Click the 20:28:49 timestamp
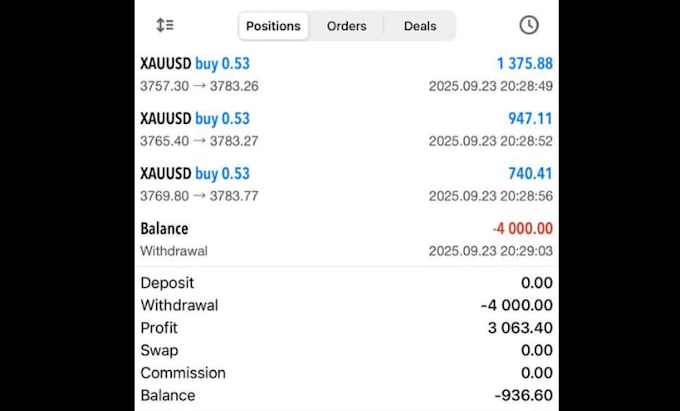 (x=491, y=86)
